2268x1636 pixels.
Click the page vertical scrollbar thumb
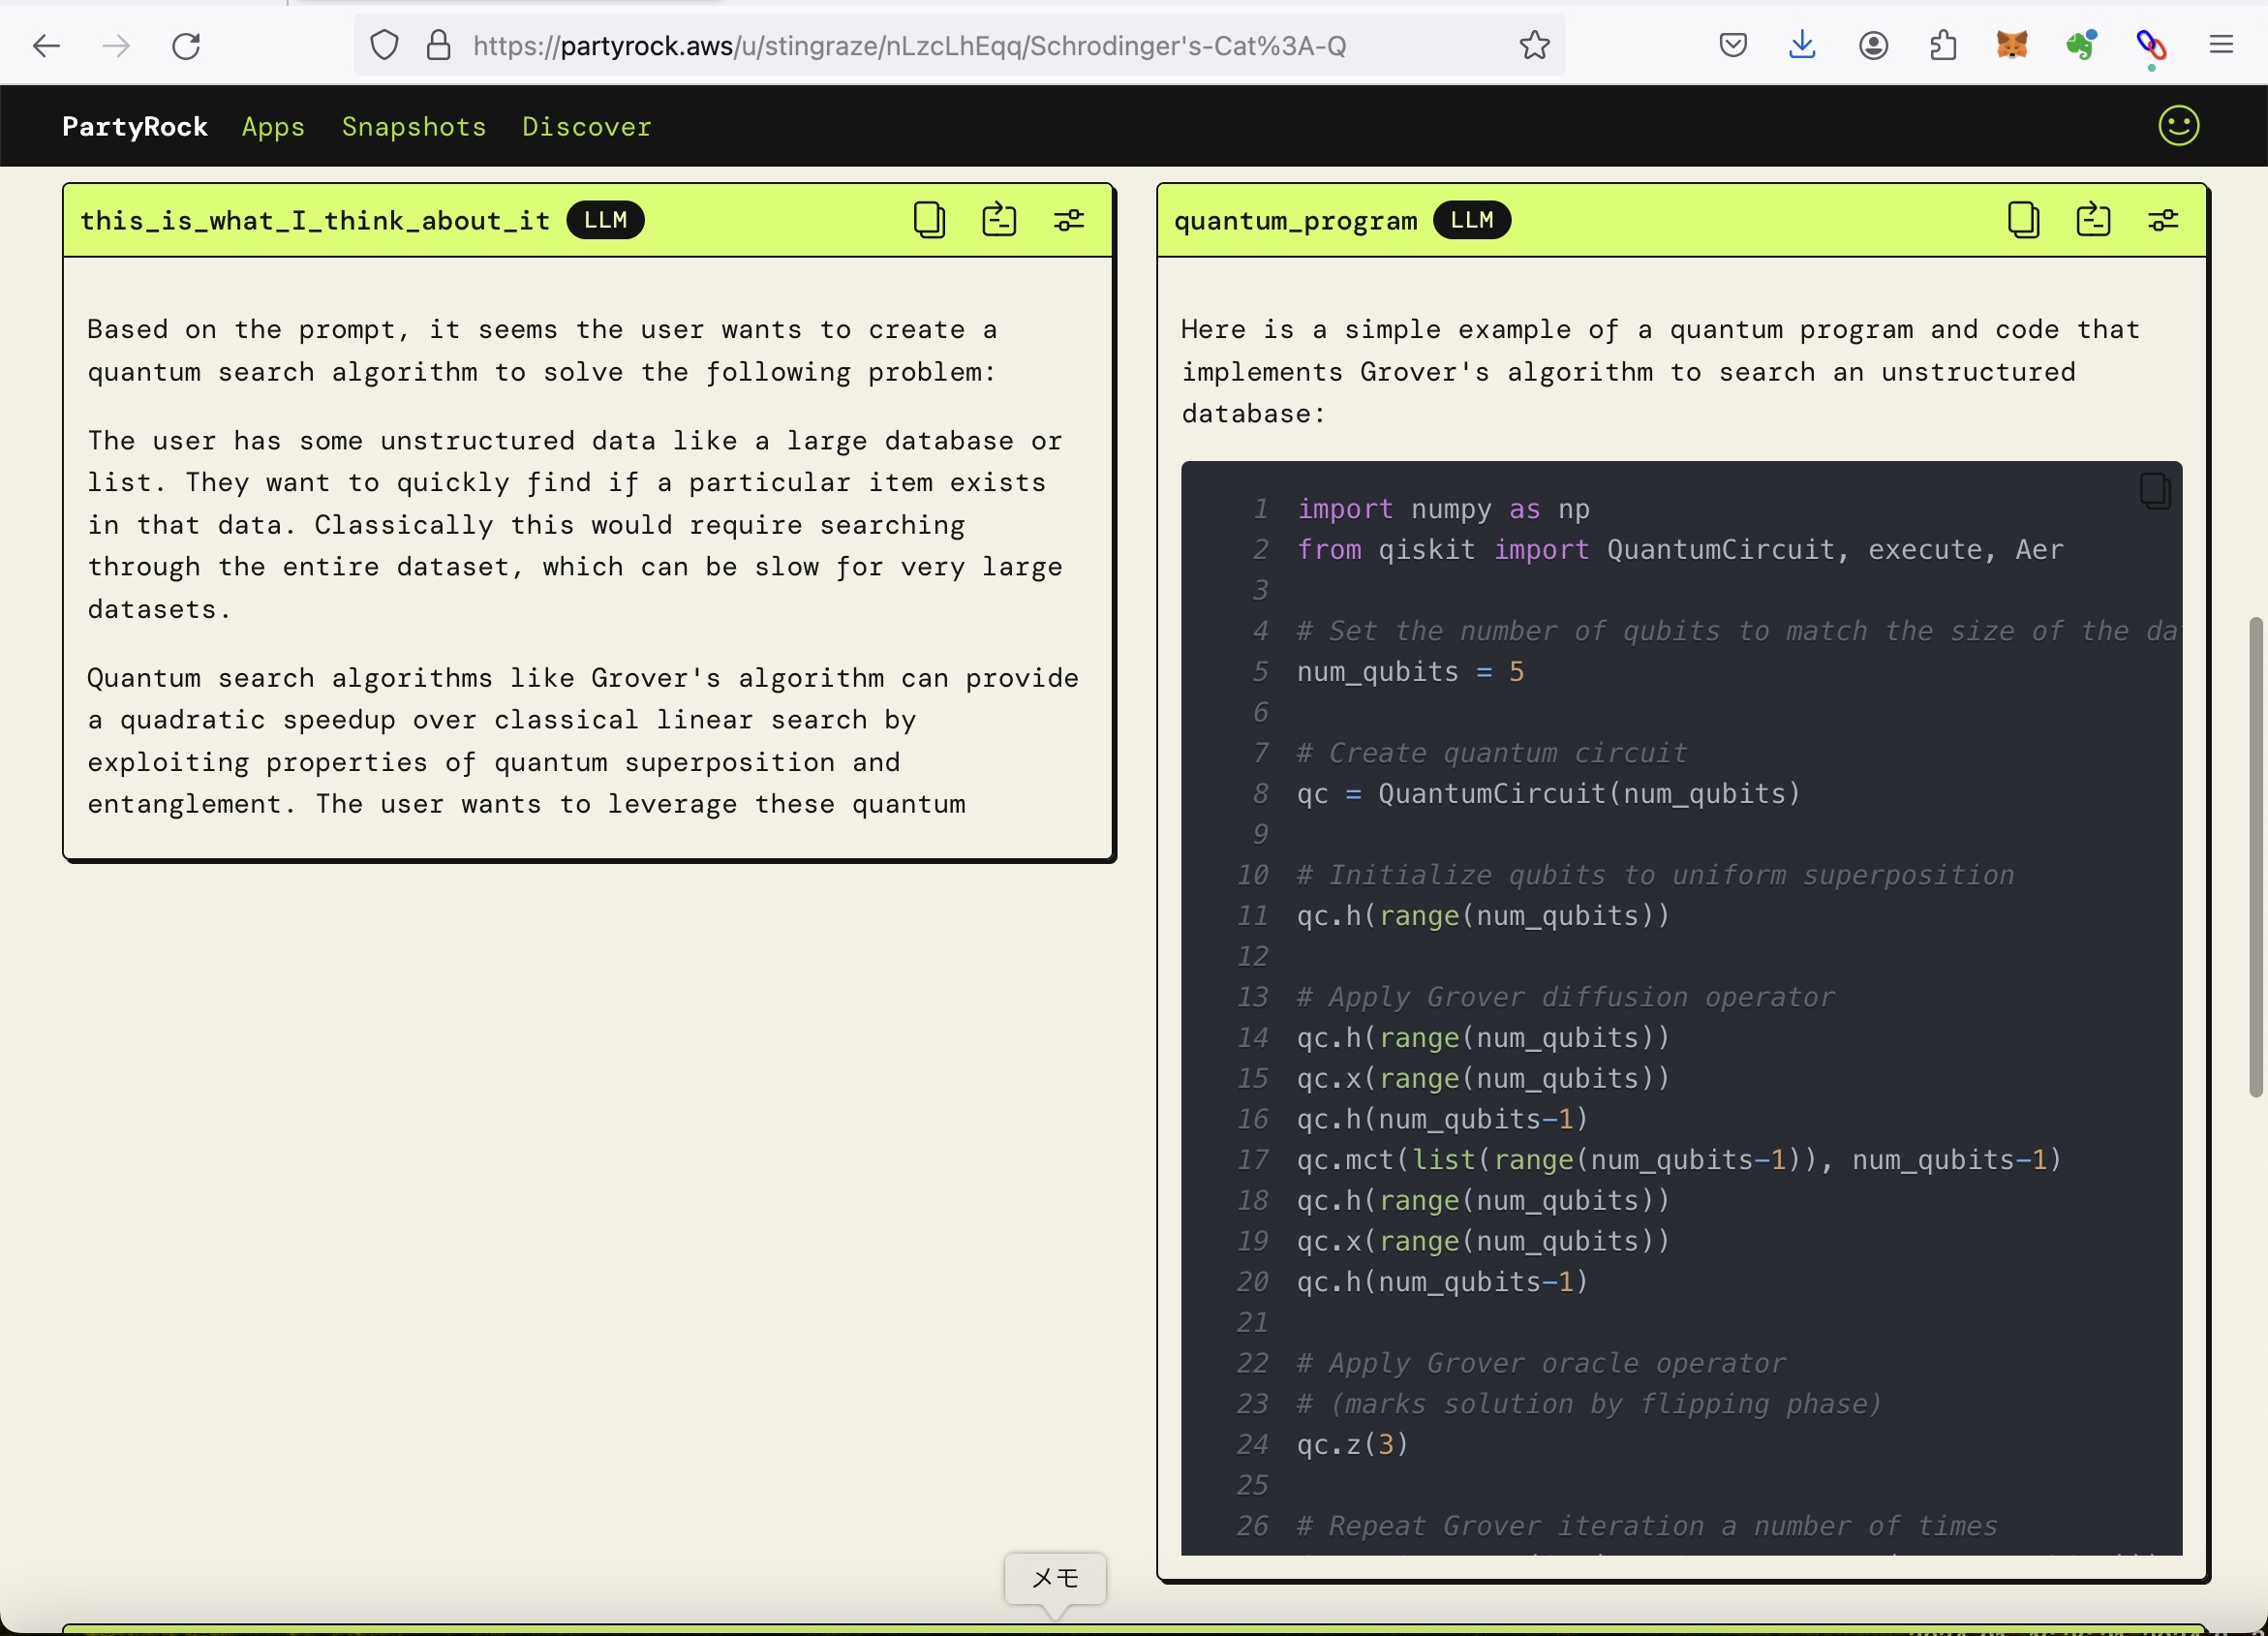tap(2254, 857)
